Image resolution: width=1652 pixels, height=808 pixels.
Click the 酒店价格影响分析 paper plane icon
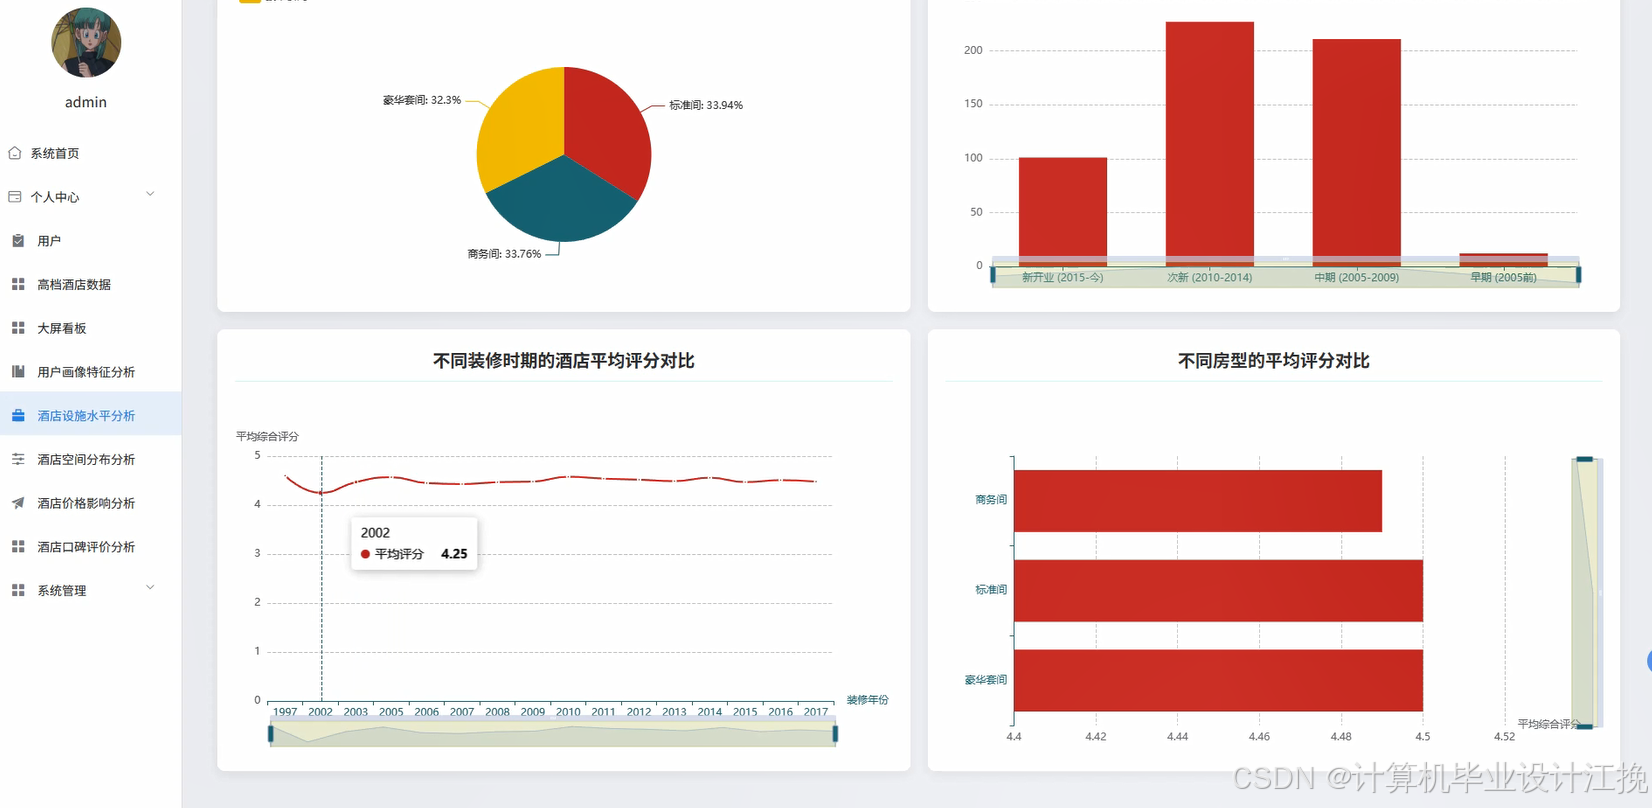tap(18, 503)
